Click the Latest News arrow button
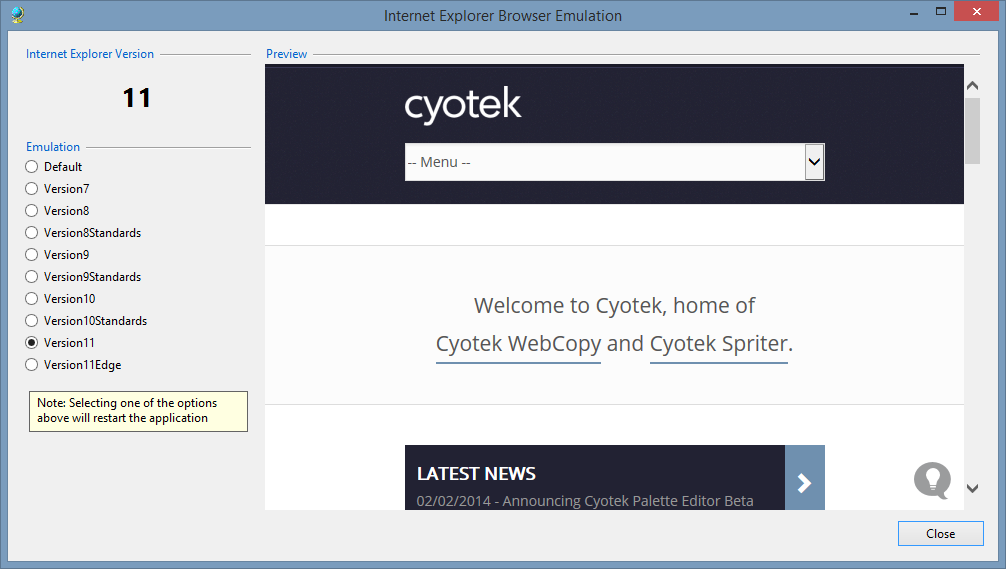The height and width of the screenshot is (569, 1006). pyautogui.click(x=805, y=478)
